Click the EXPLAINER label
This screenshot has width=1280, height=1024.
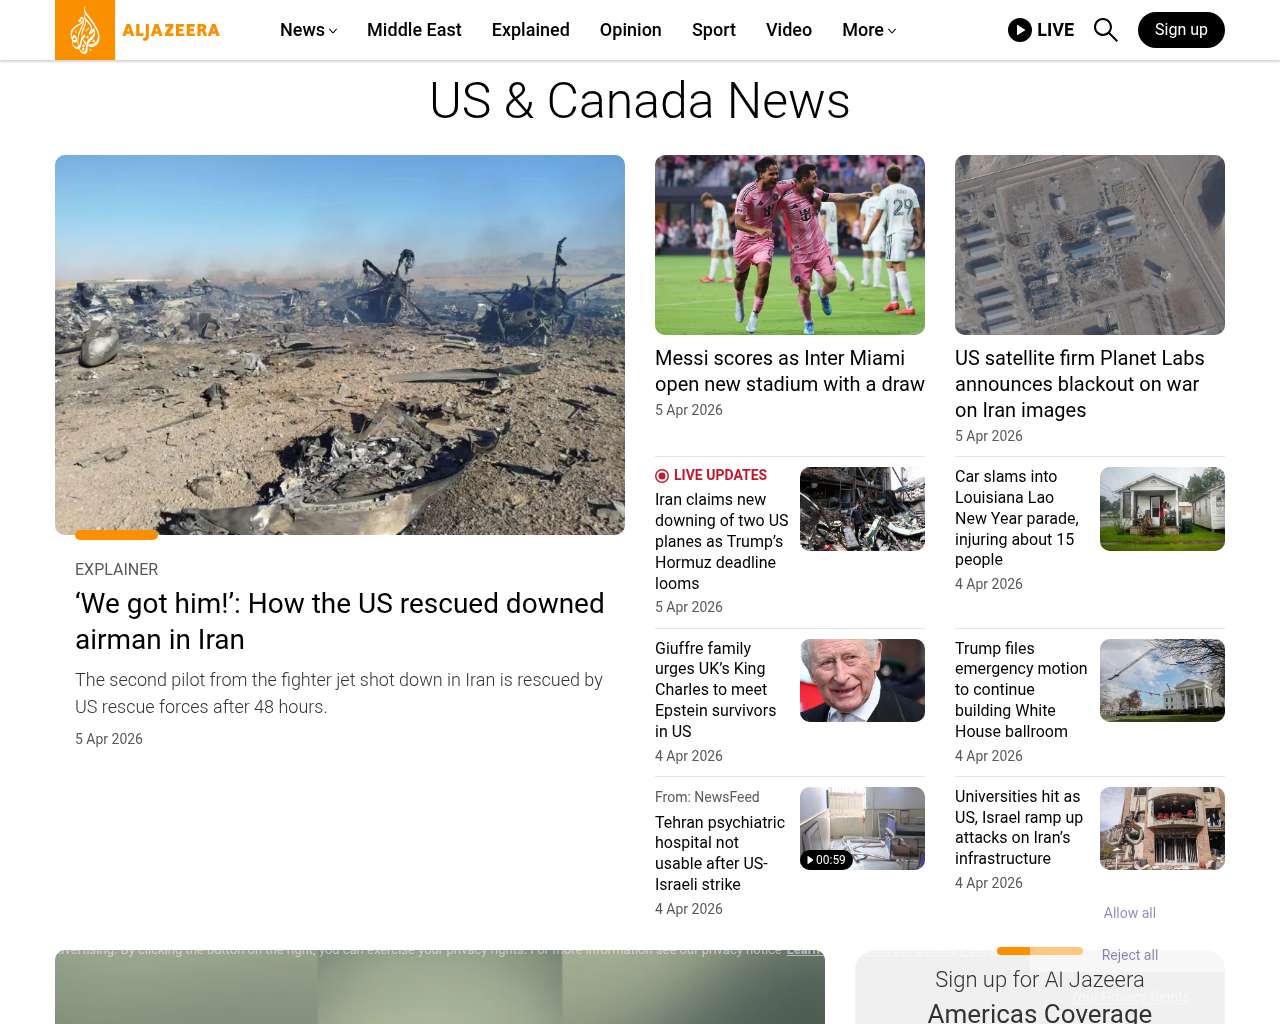(x=117, y=569)
